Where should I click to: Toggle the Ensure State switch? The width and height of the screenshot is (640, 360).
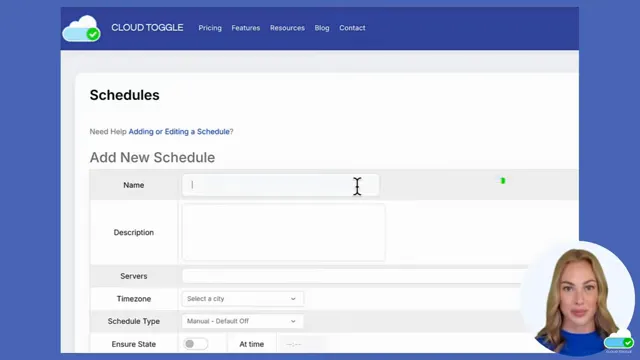195,344
